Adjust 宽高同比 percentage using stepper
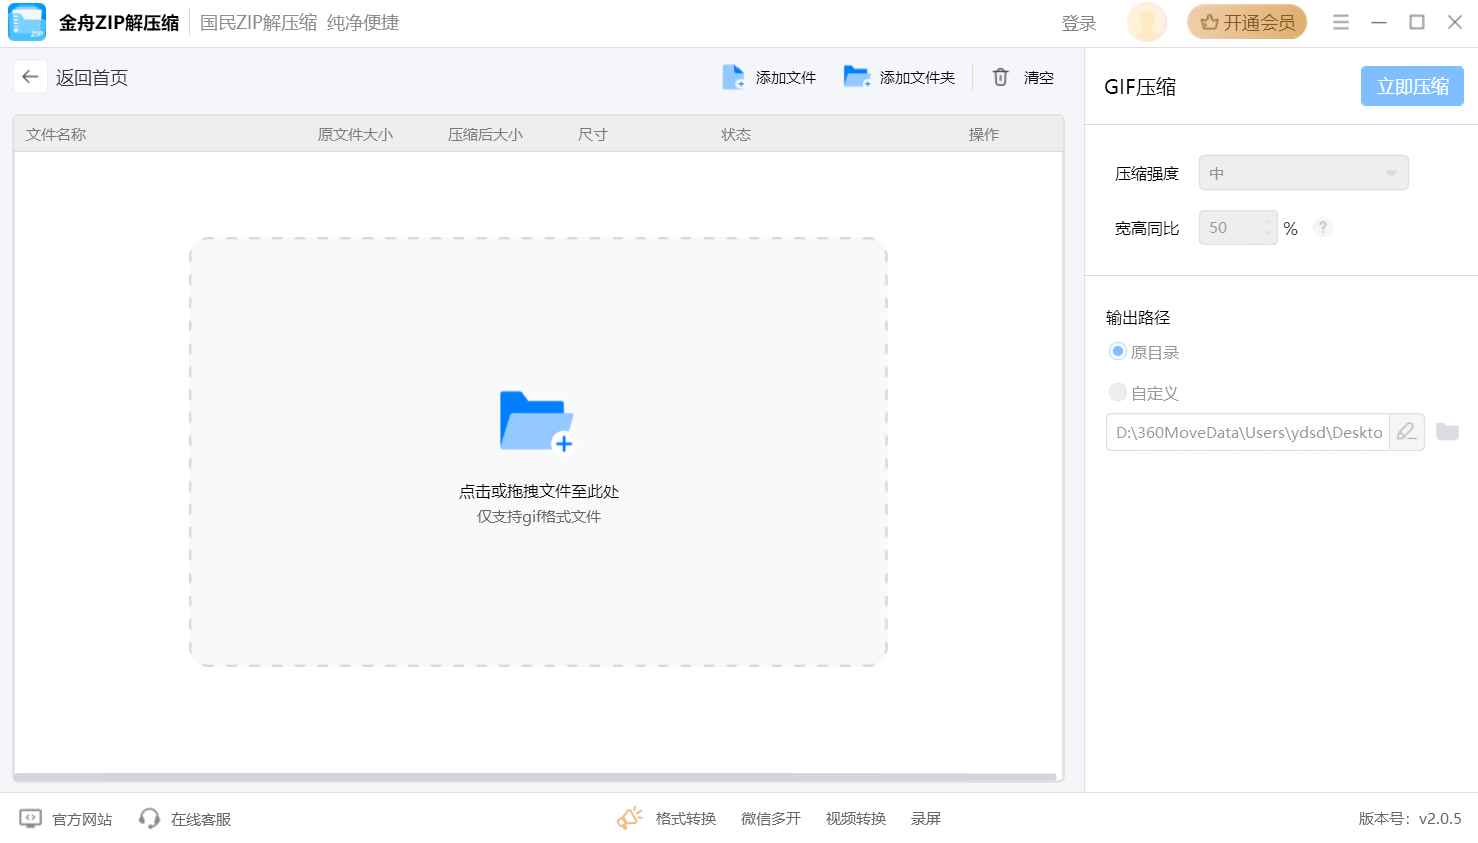The width and height of the screenshot is (1478, 843). click(1268, 227)
